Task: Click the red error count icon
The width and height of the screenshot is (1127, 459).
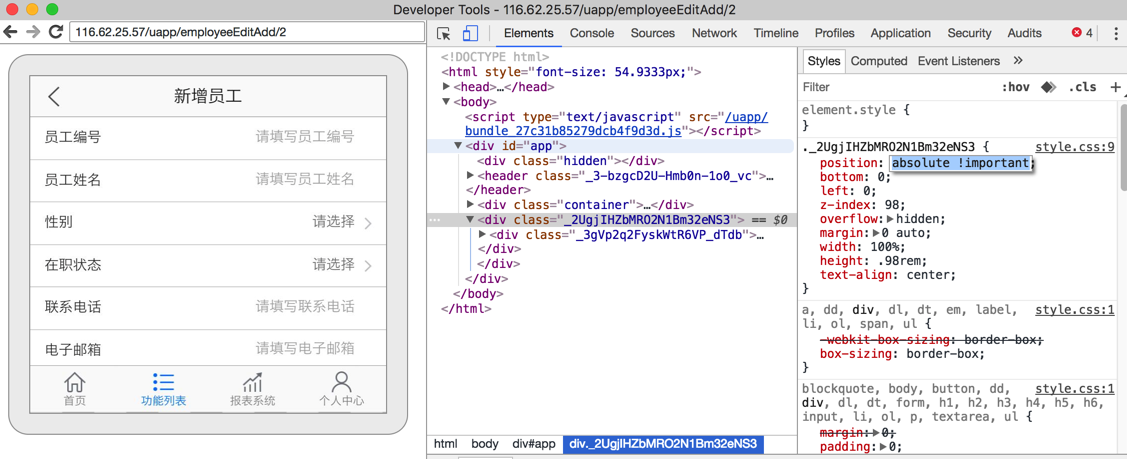Action: 1077,32
